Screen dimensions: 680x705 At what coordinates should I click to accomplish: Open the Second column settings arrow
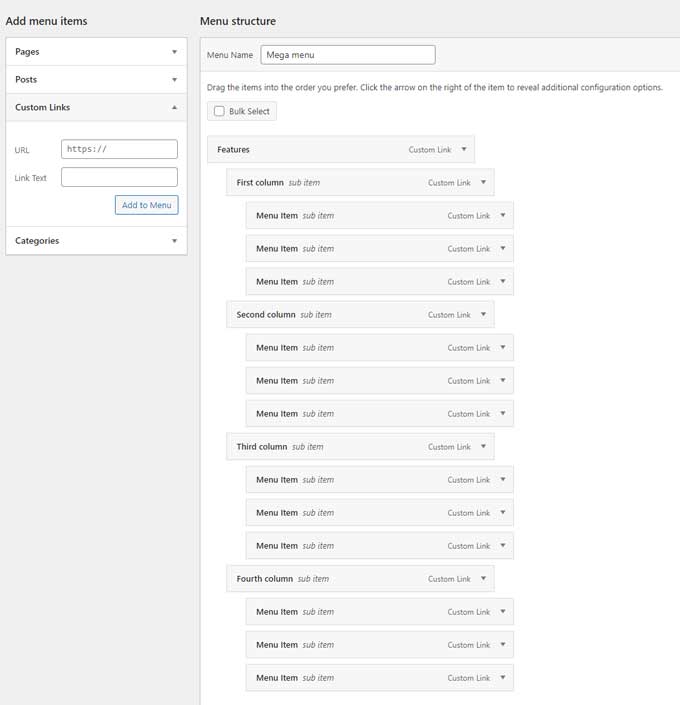483,314
